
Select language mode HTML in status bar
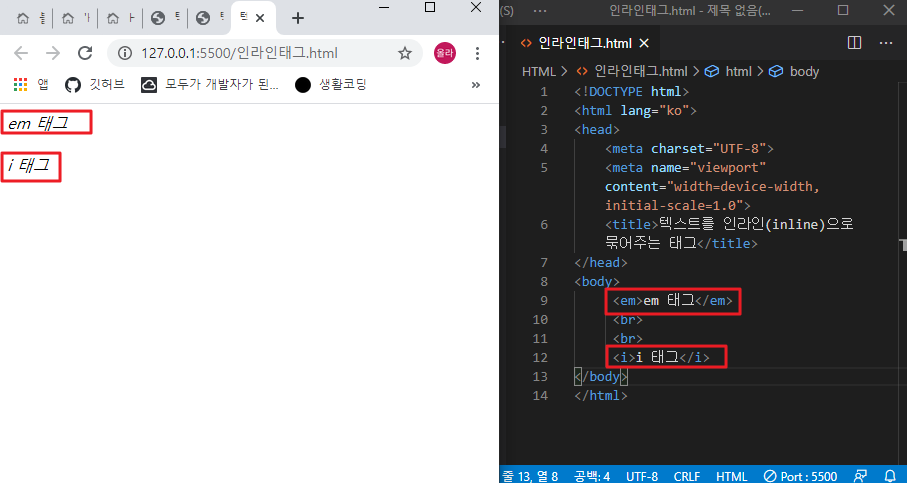[732, 476]
